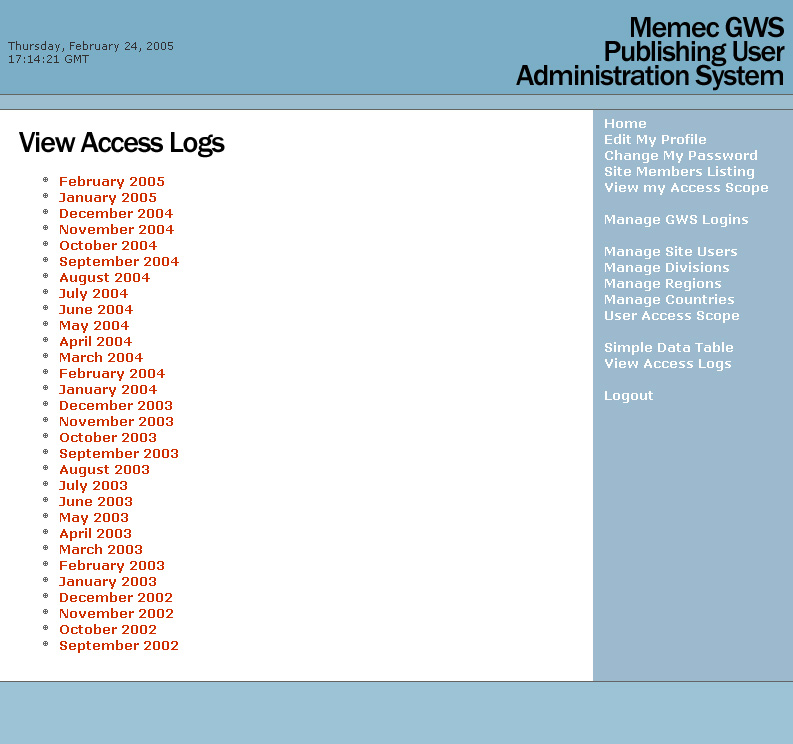The image size is (793, 744).
Task: Go to Home in sidebar
Action: (625, 123)
